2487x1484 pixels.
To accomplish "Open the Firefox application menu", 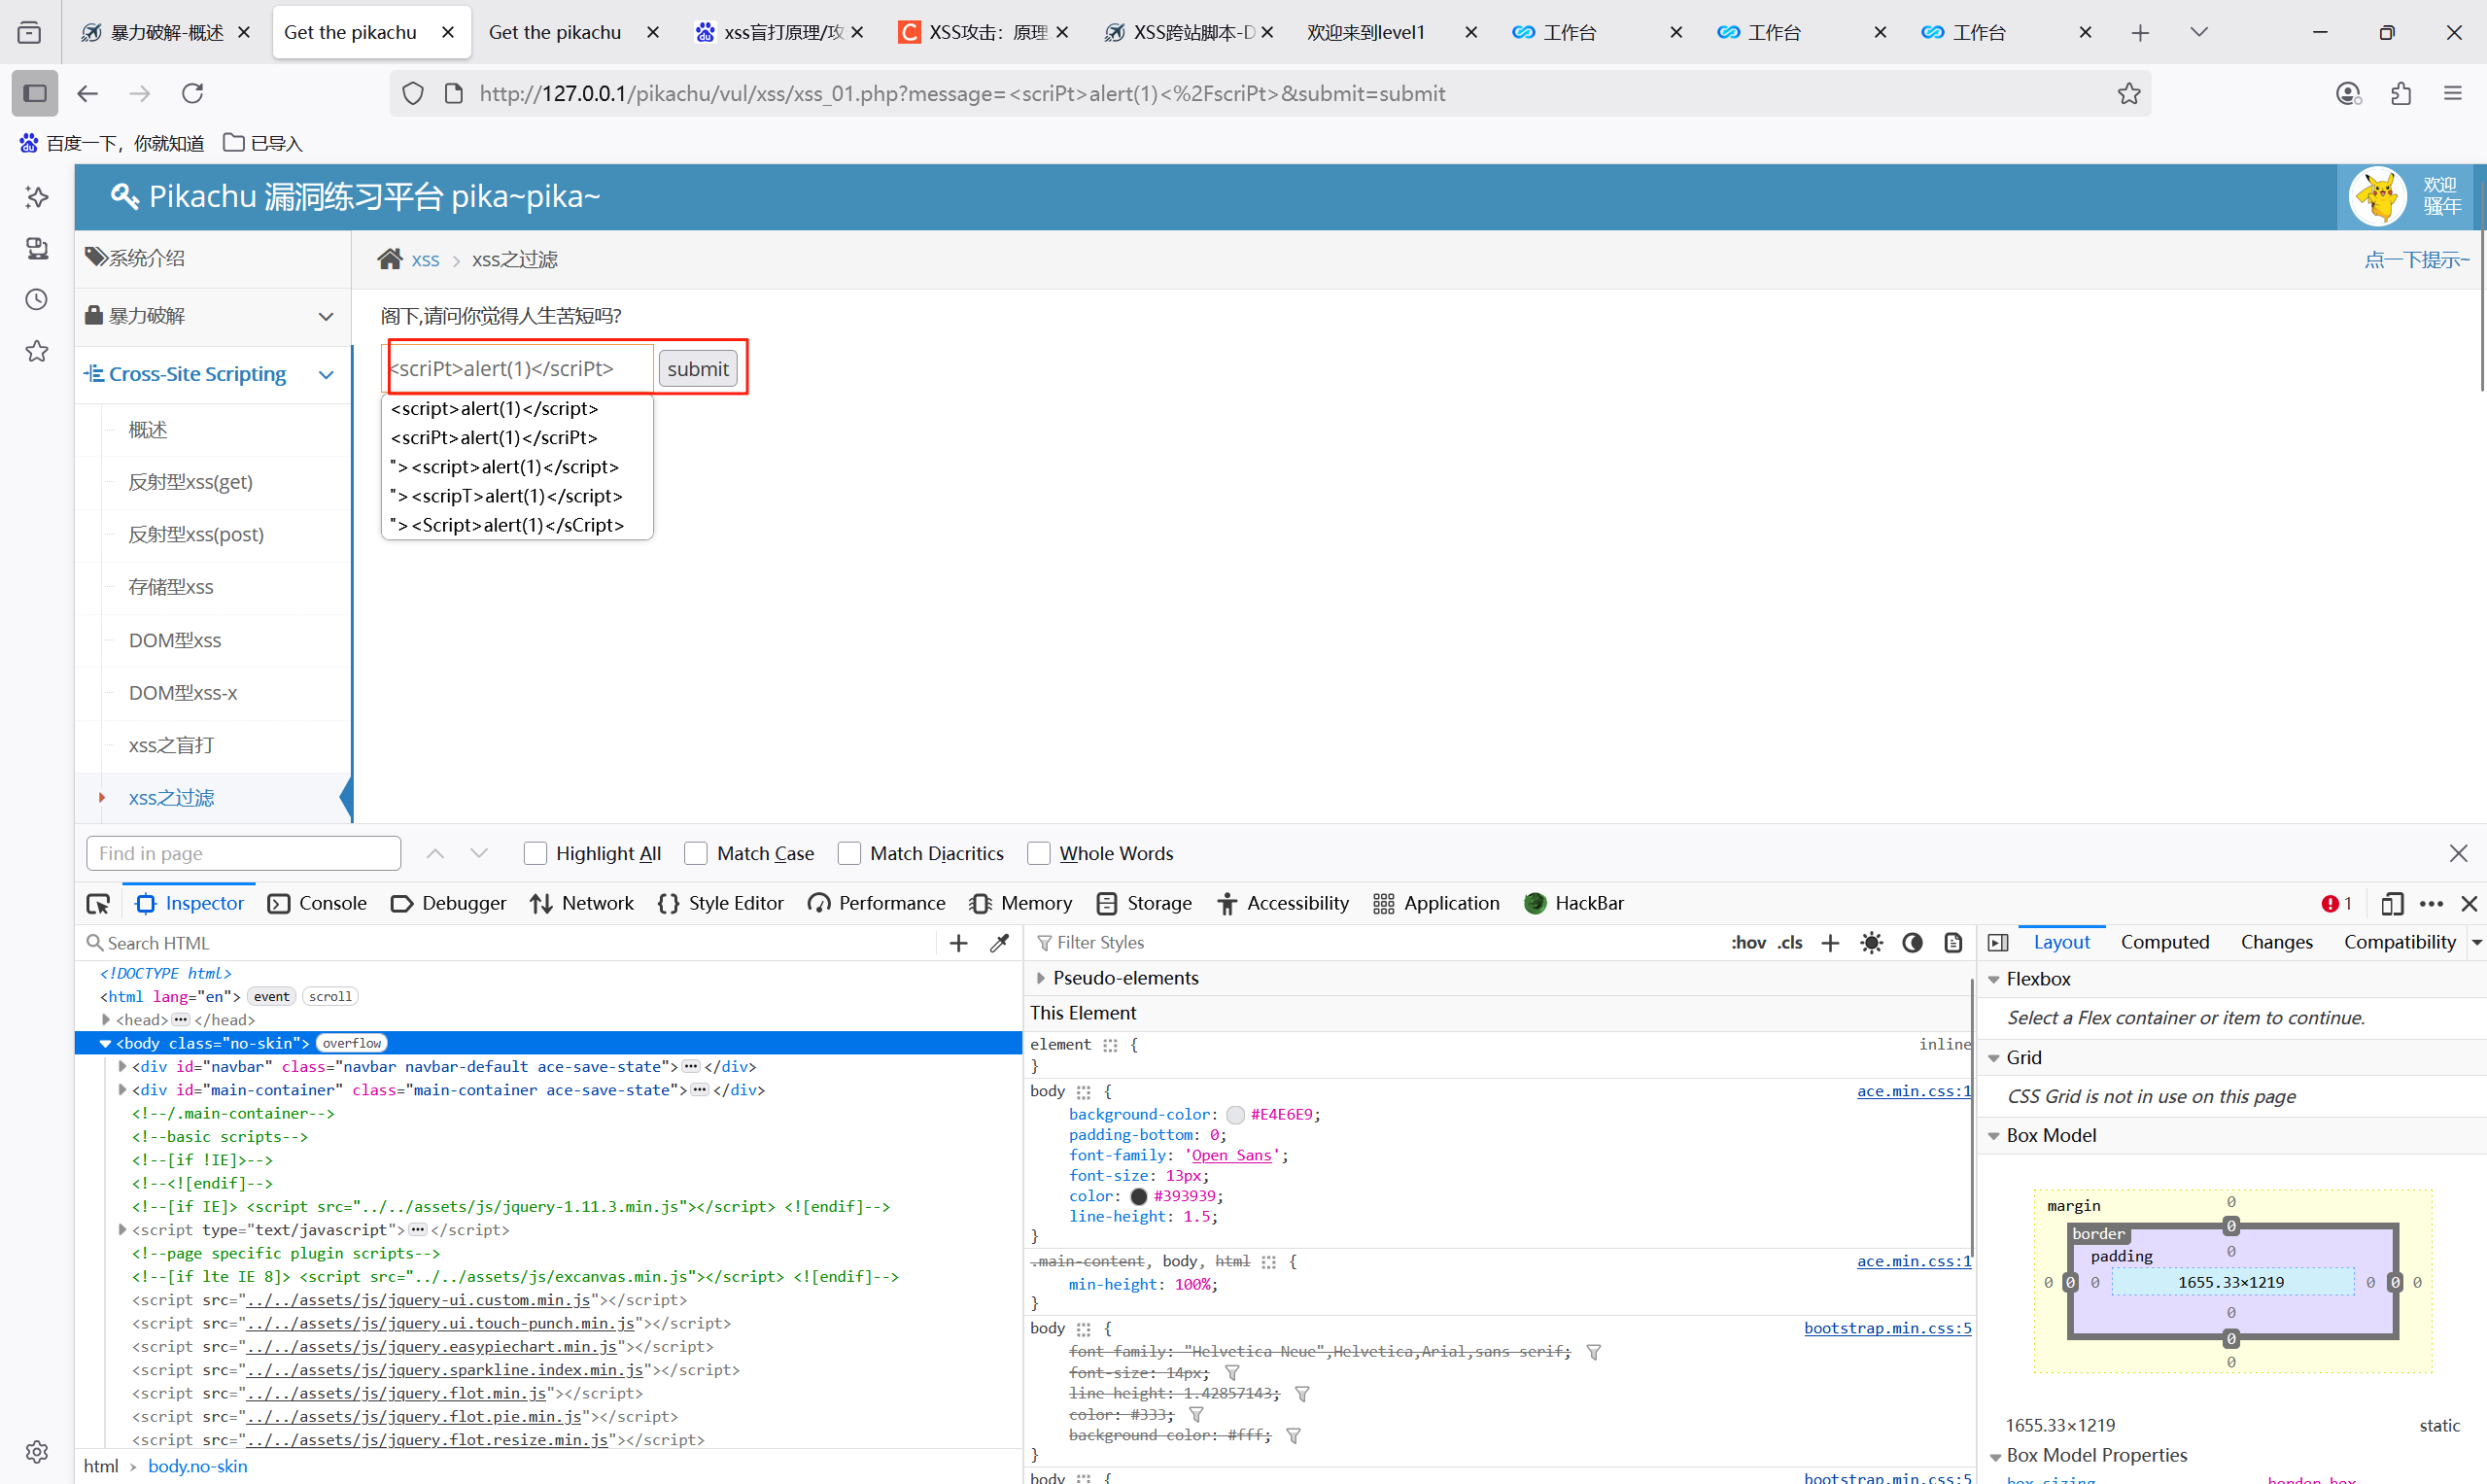I will (x=2453, y=93).
